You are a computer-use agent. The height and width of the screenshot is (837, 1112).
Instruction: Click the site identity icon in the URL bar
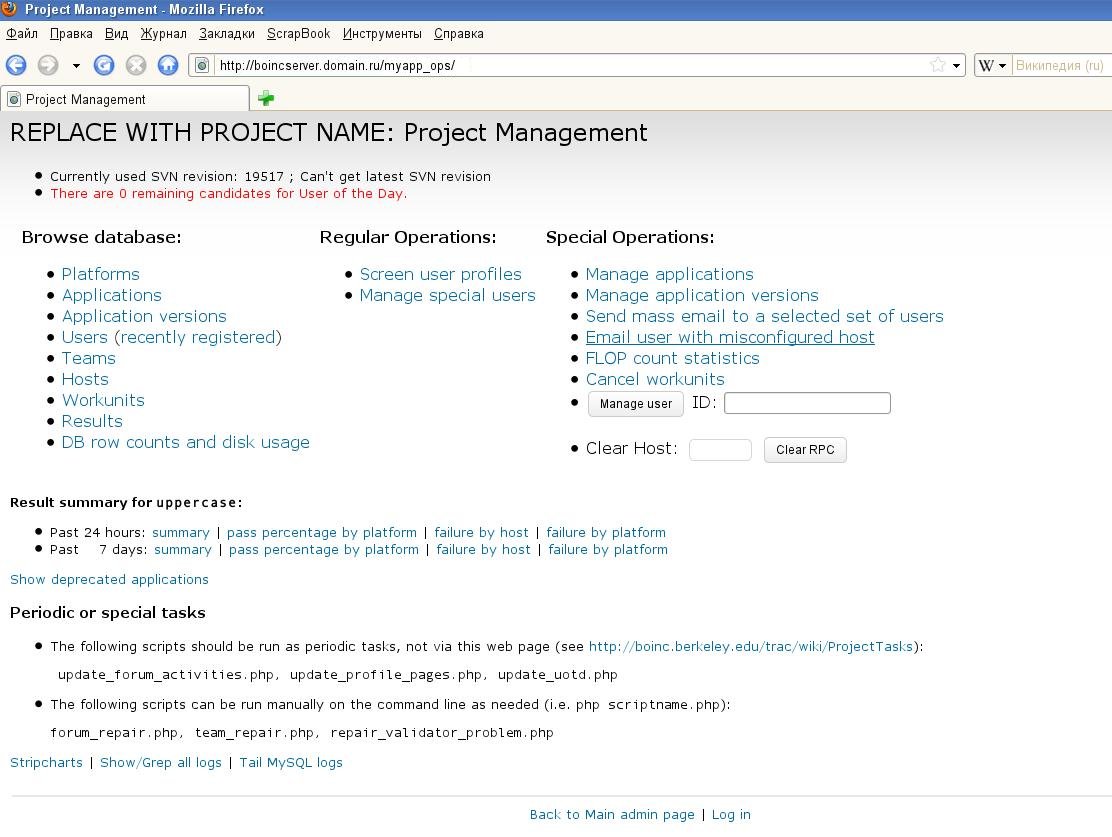pos(202,65)
